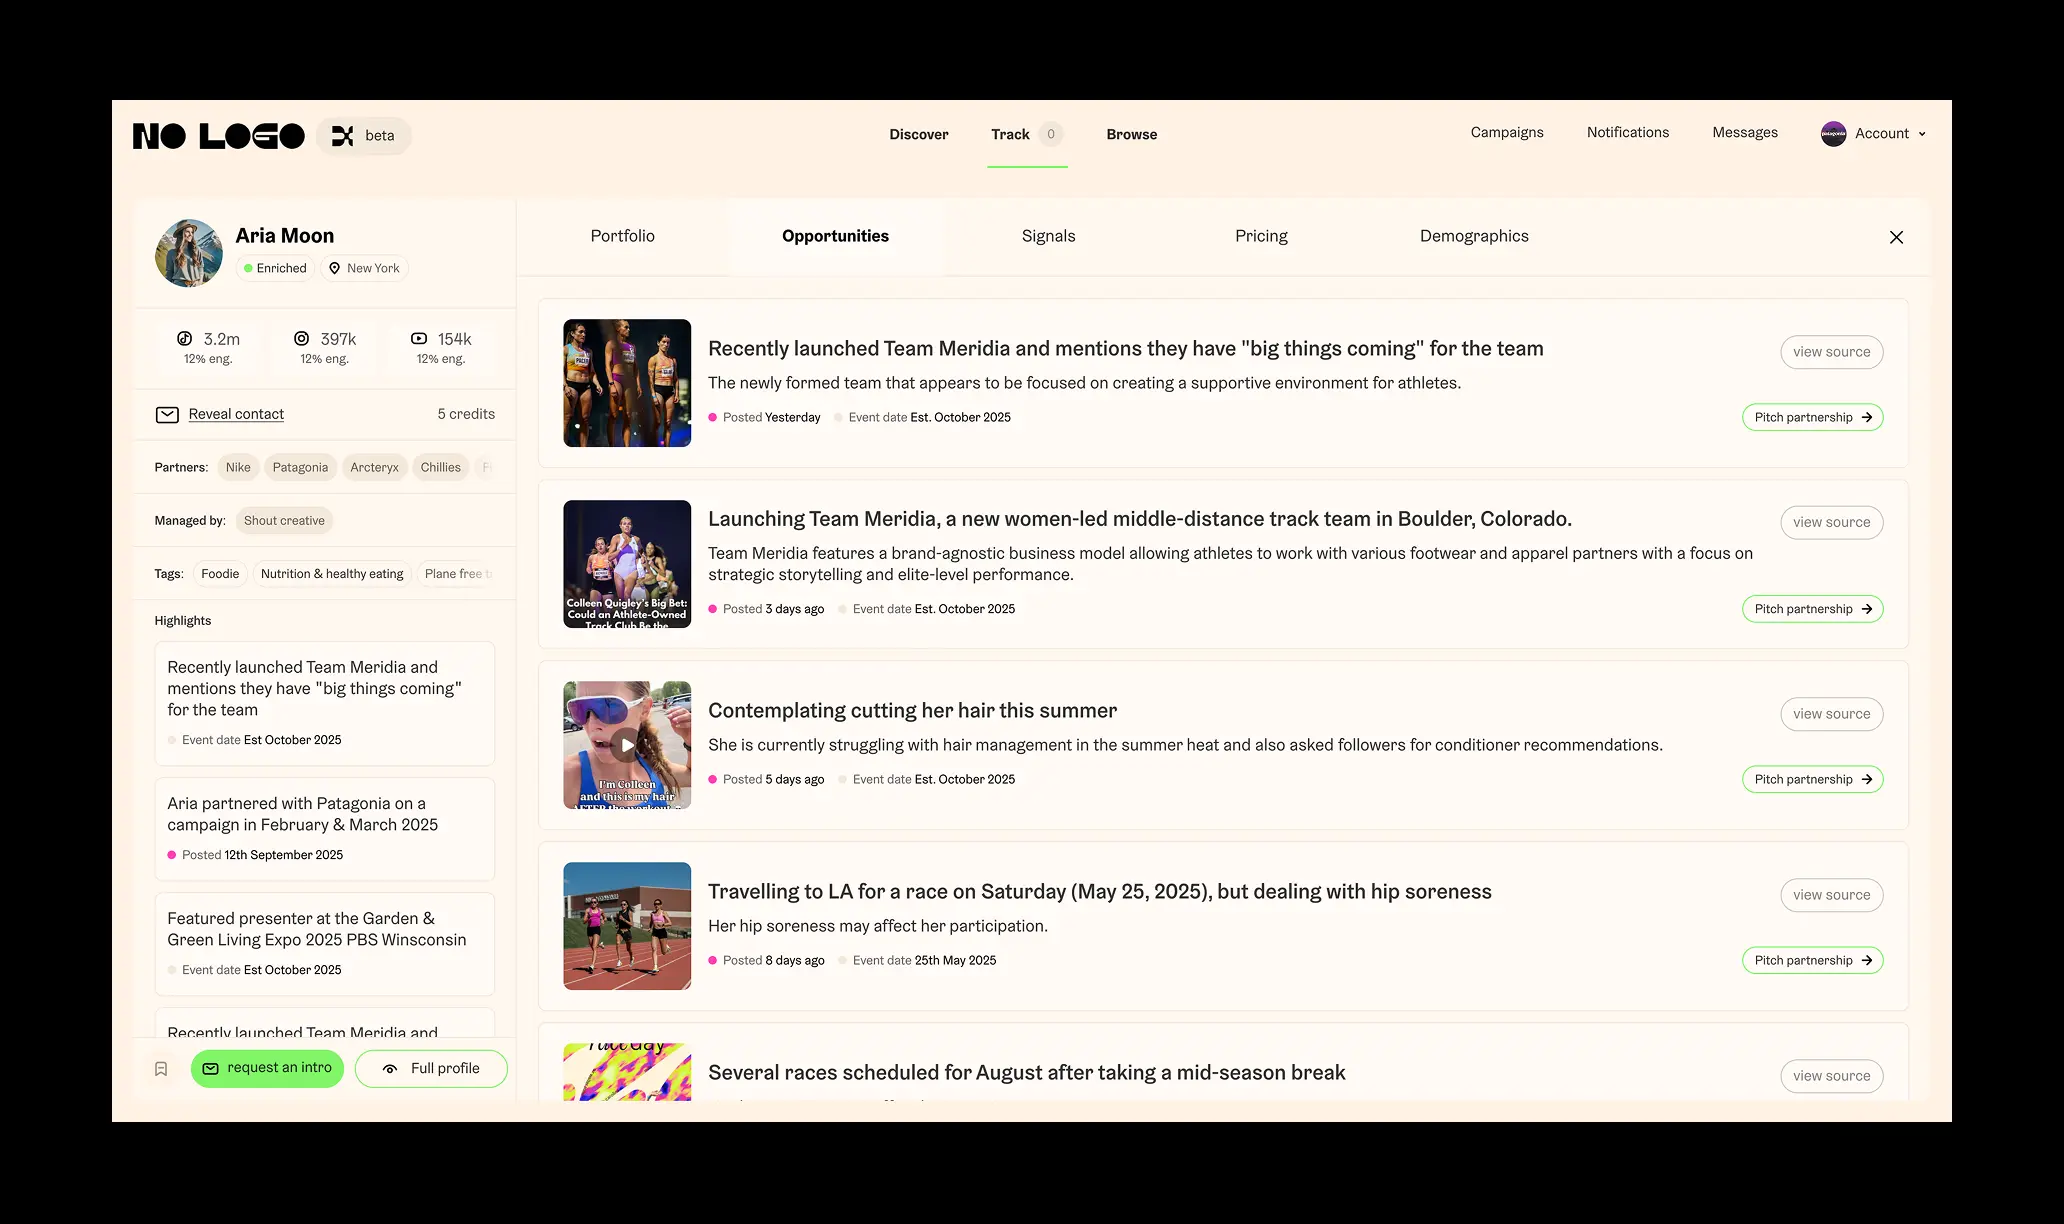The image size is (2064, 1224).
Task: Select the Patagonia partner tag
Action: click(300, 467)
